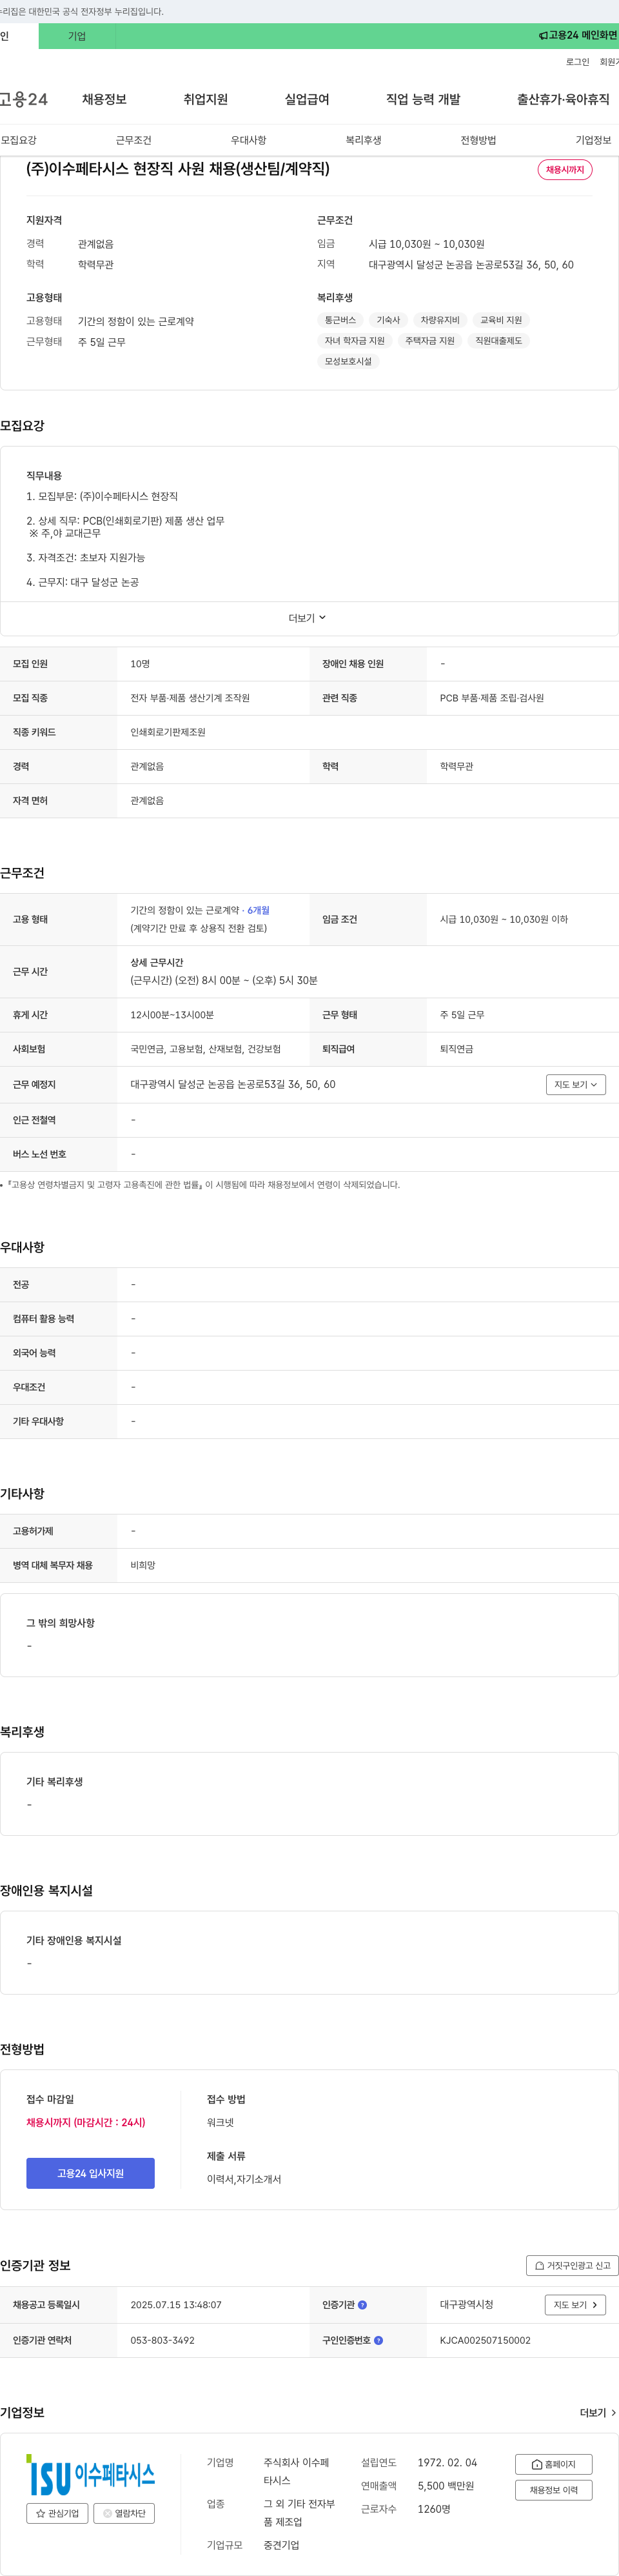Click the 구인인증번호 help icon
619x2576 pixels.
378,2340
